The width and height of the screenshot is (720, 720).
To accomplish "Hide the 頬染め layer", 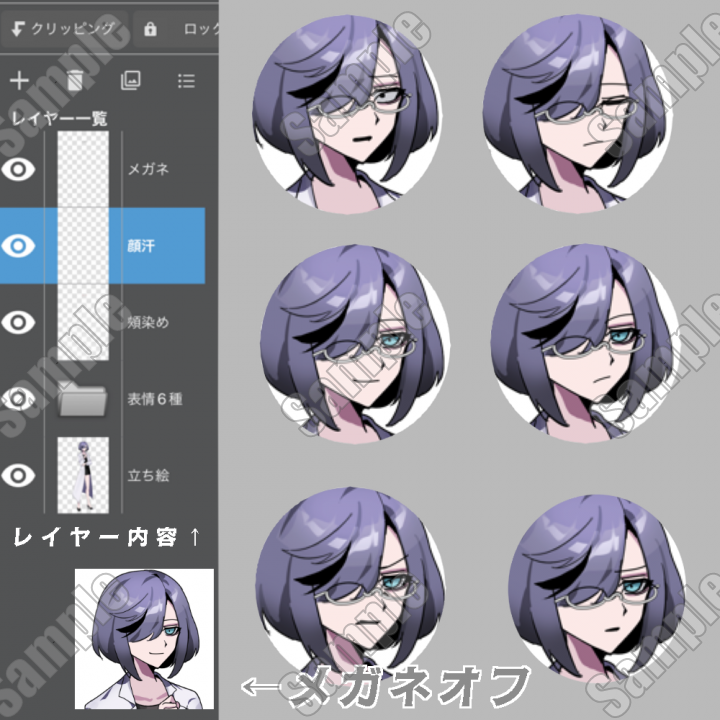I will [18, 322].
